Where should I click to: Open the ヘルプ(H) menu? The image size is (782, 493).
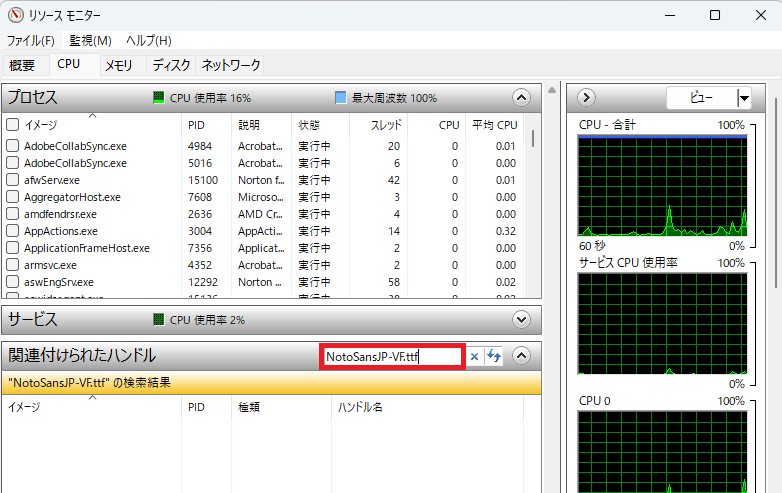click(x=149, y=40)
